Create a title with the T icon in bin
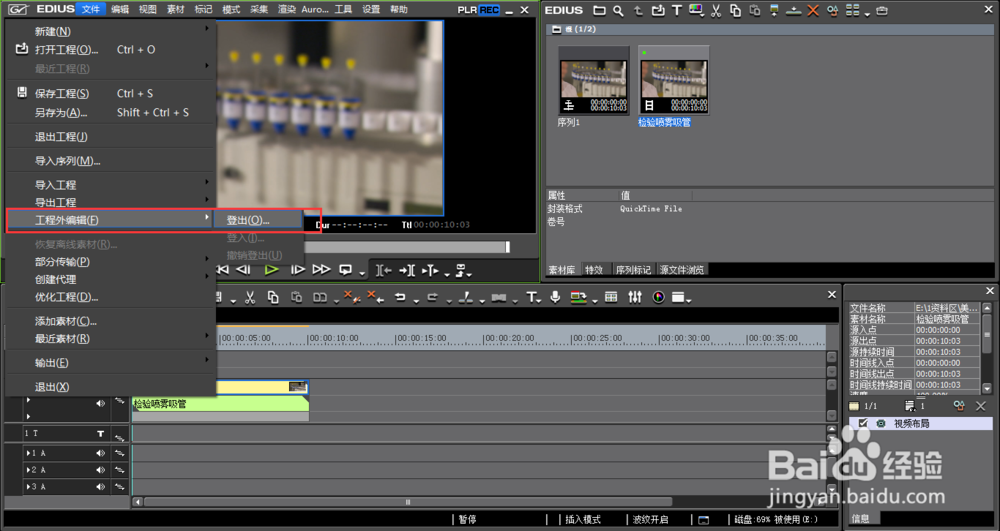 pyautogui.click(x=677, y=10)
